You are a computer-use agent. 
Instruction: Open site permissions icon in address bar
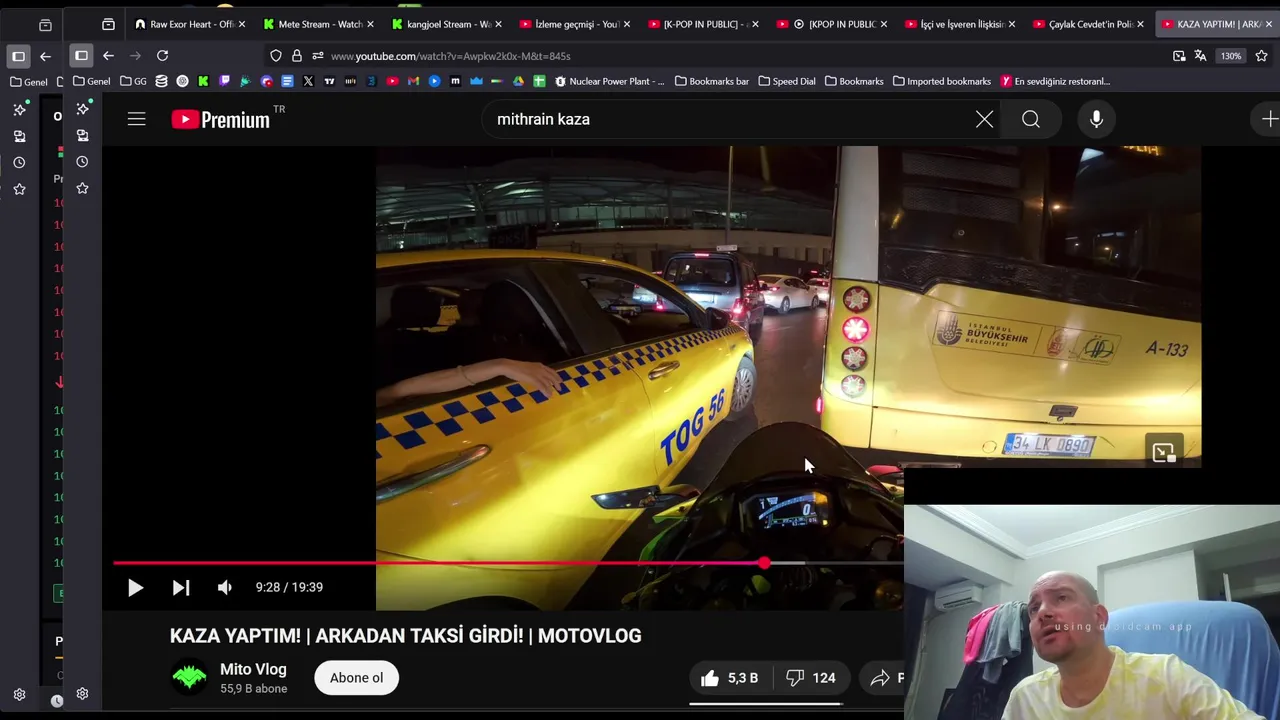pos(318,56)
